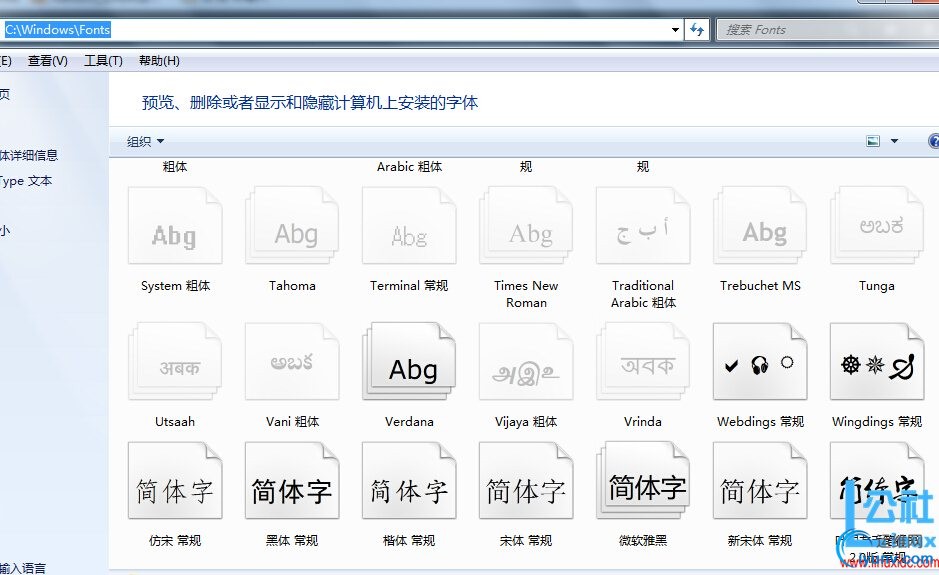Select the 仿宋 常规 font icon
This screenshot has height=575, width=939.
[x=175, y=480]
